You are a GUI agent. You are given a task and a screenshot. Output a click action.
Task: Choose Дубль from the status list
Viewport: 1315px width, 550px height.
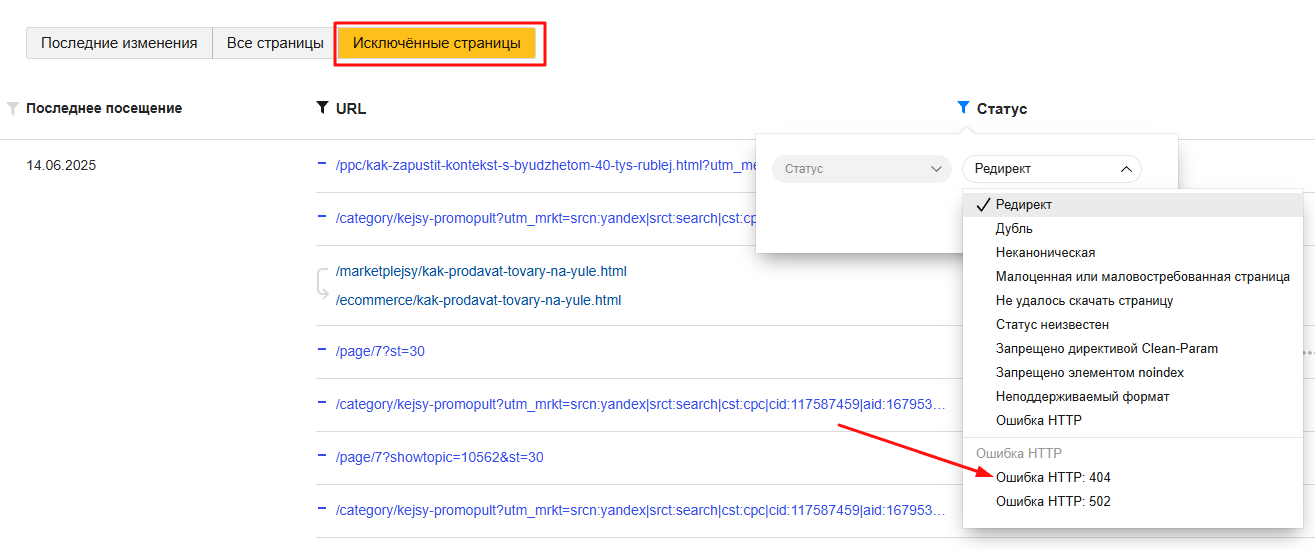(1014, 229)
